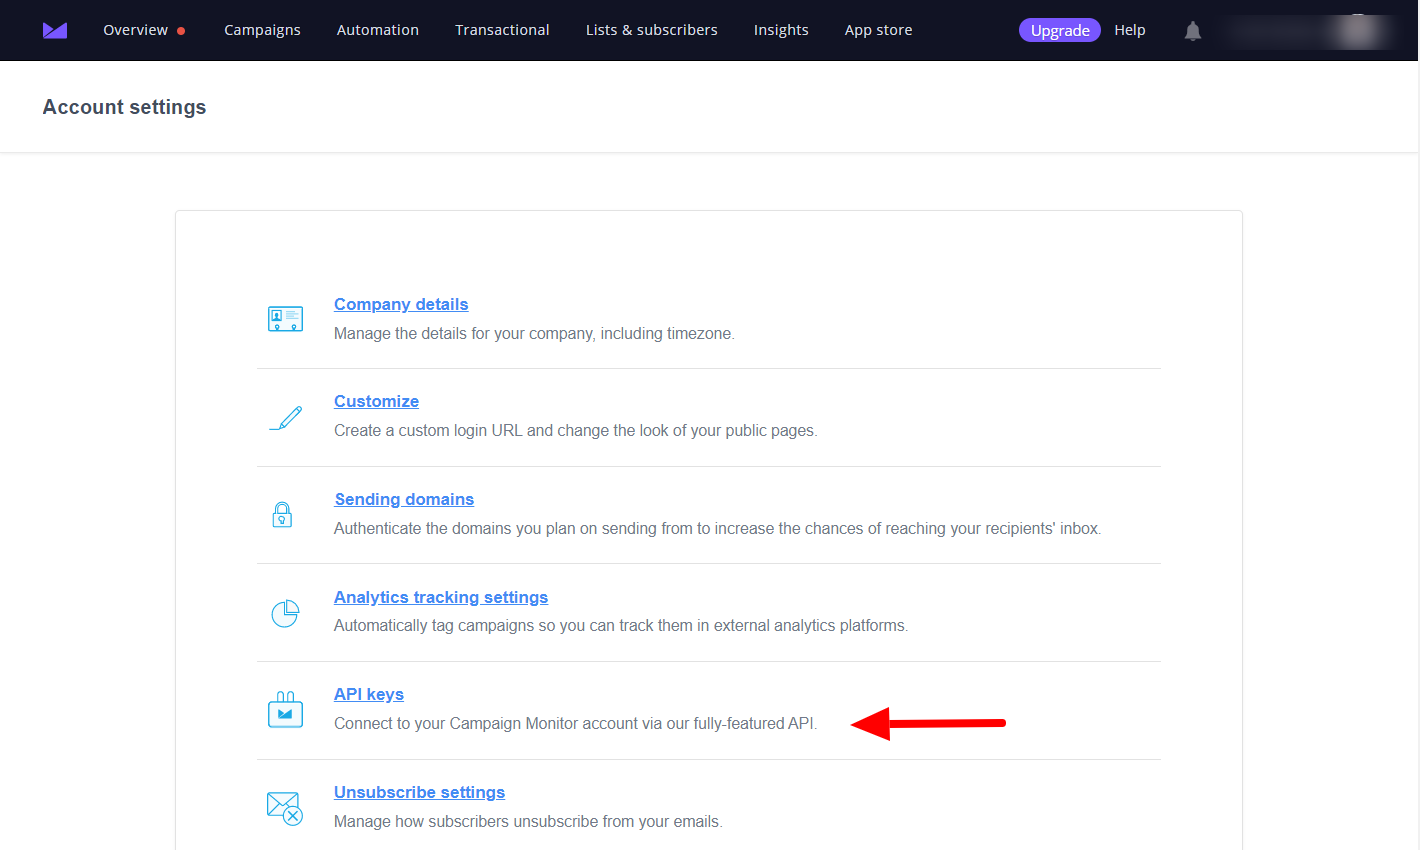The height and width of the screenshot is (850, 1420).
Task: Click text 'Authenticate the domains you plan on sending'
Action: pos(495,529)
